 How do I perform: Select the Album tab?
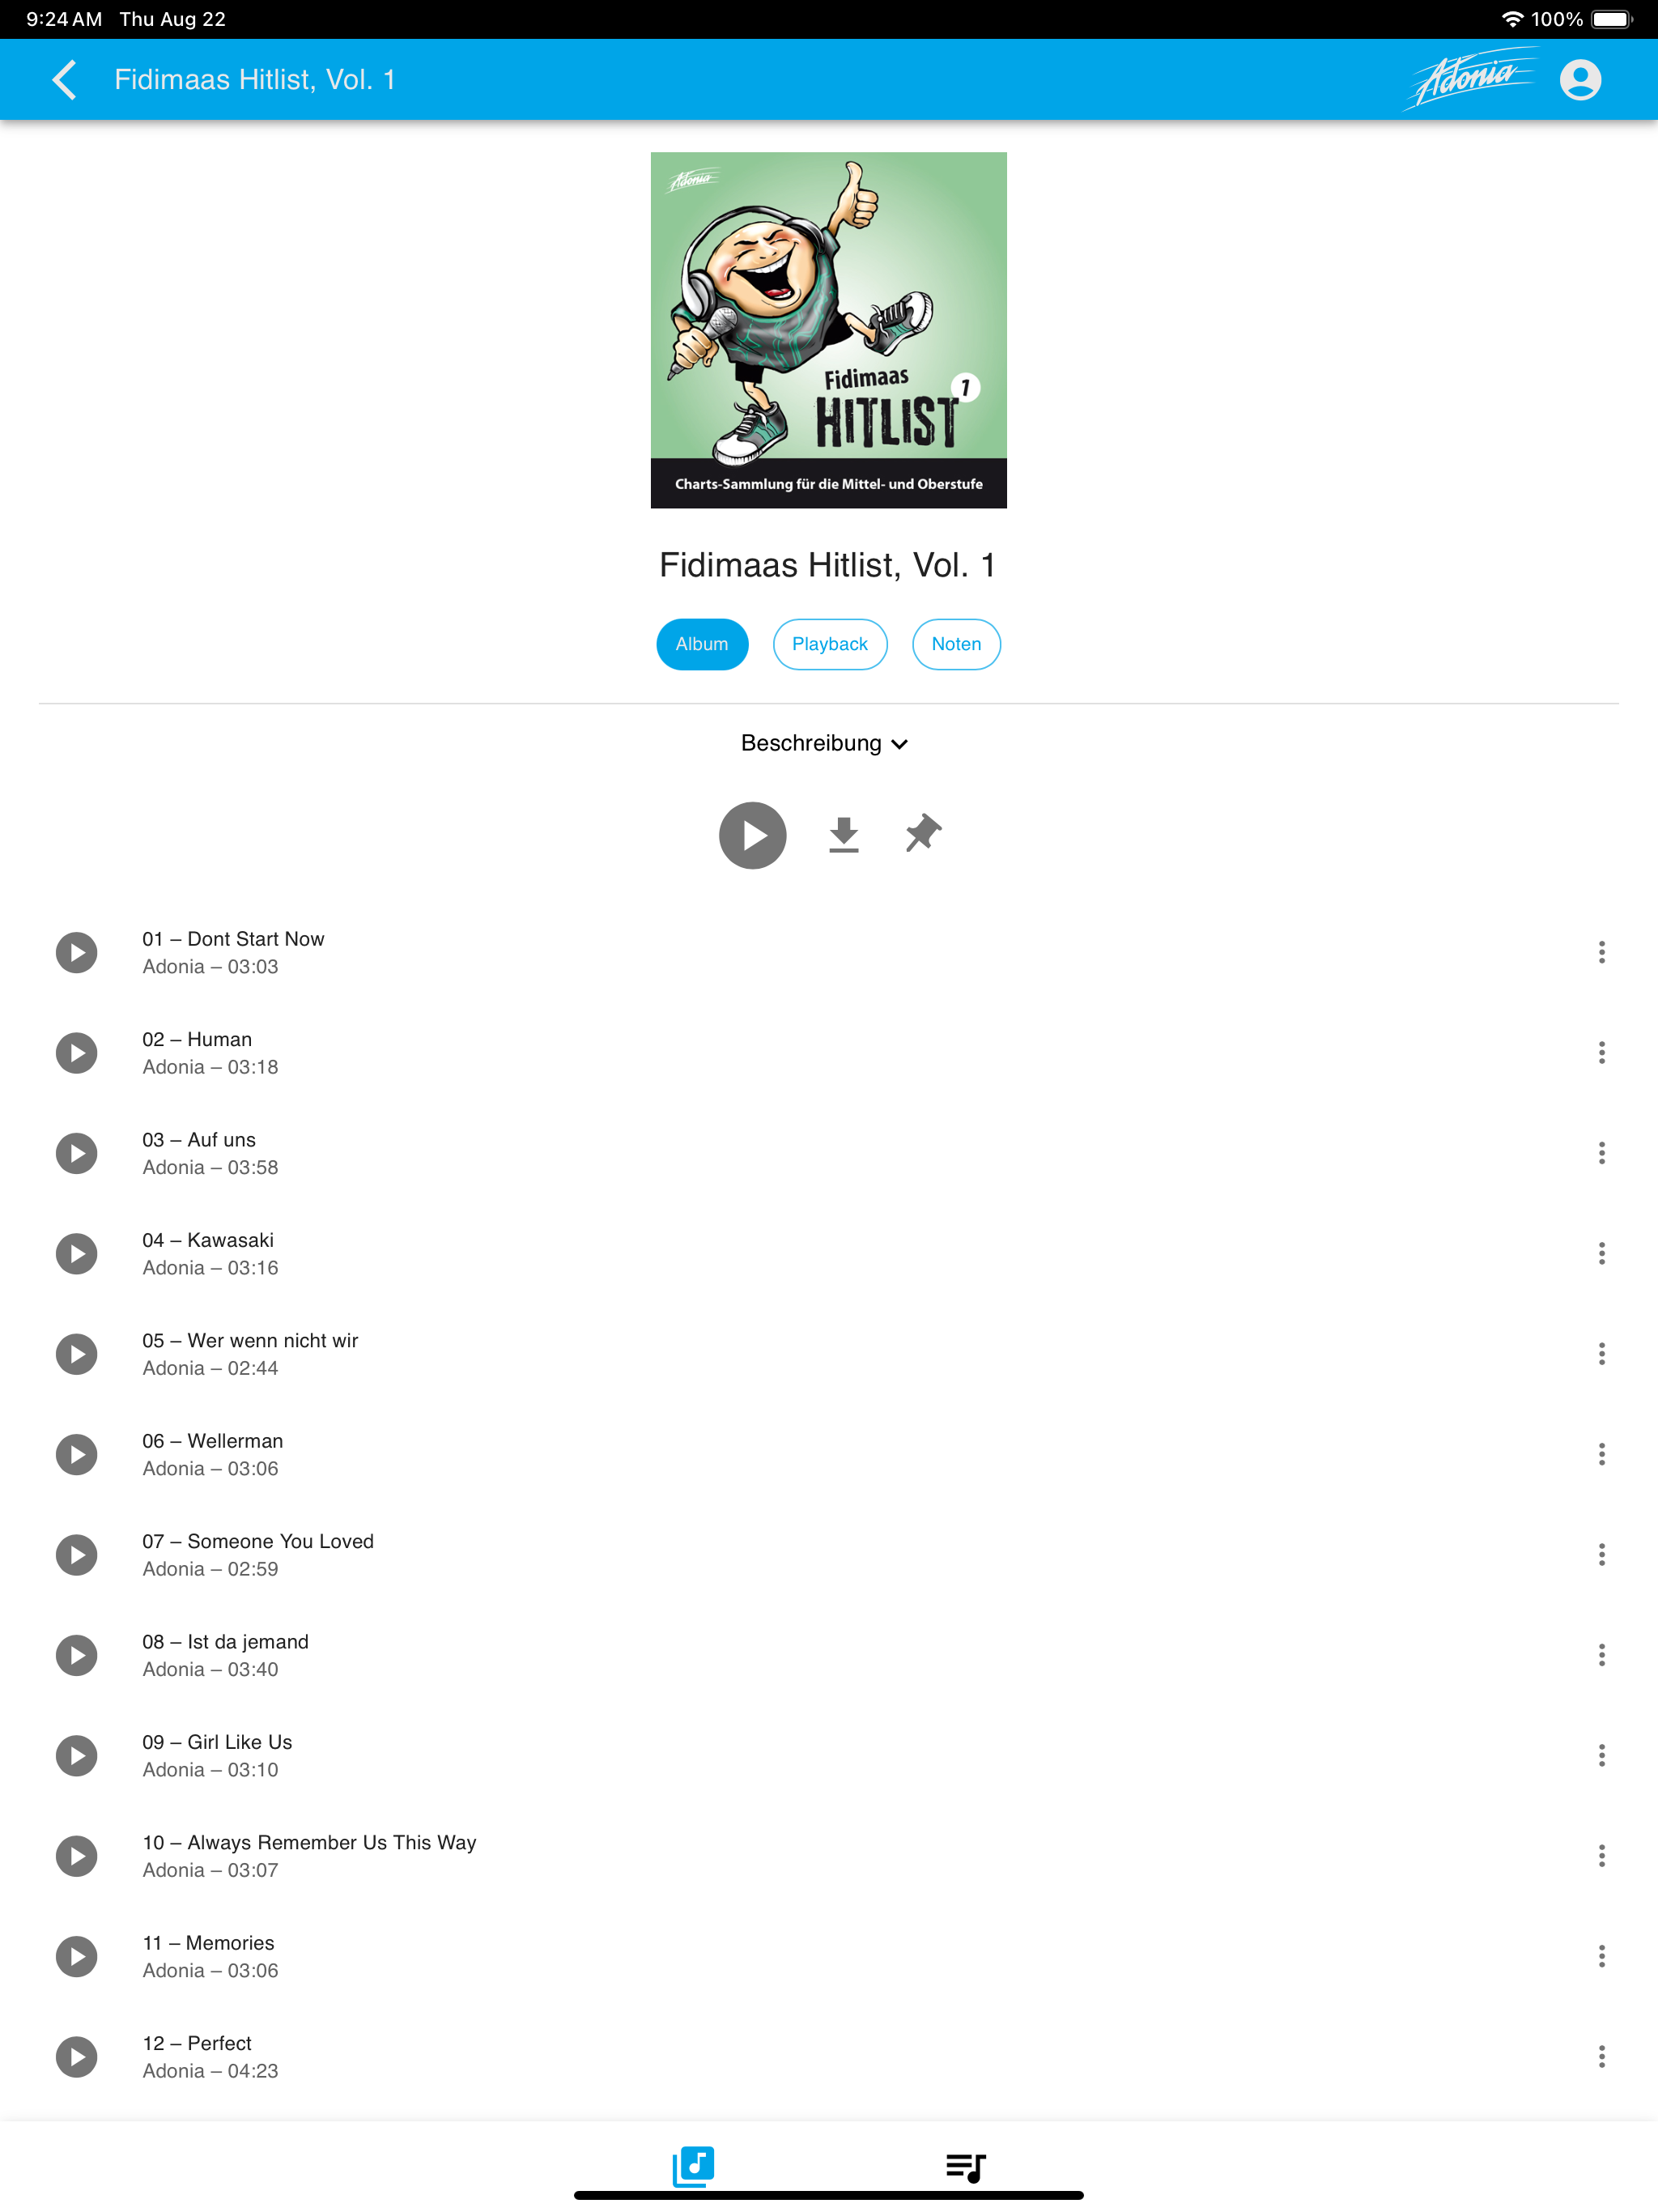pyautogui.click(x=702, y=644)
